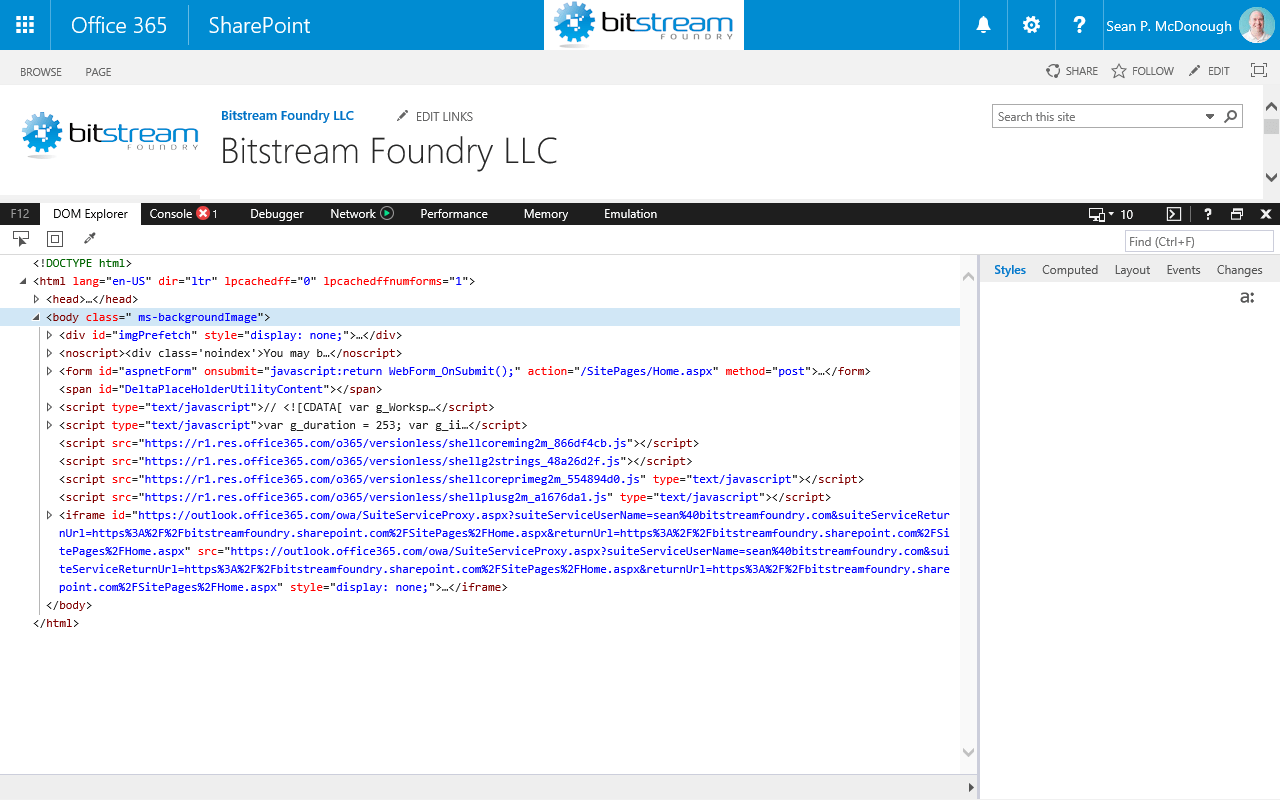This screenshot has height=800, width=1280.
Task: Click Sean P. McDonough's profile photo
Action: 1256,26
